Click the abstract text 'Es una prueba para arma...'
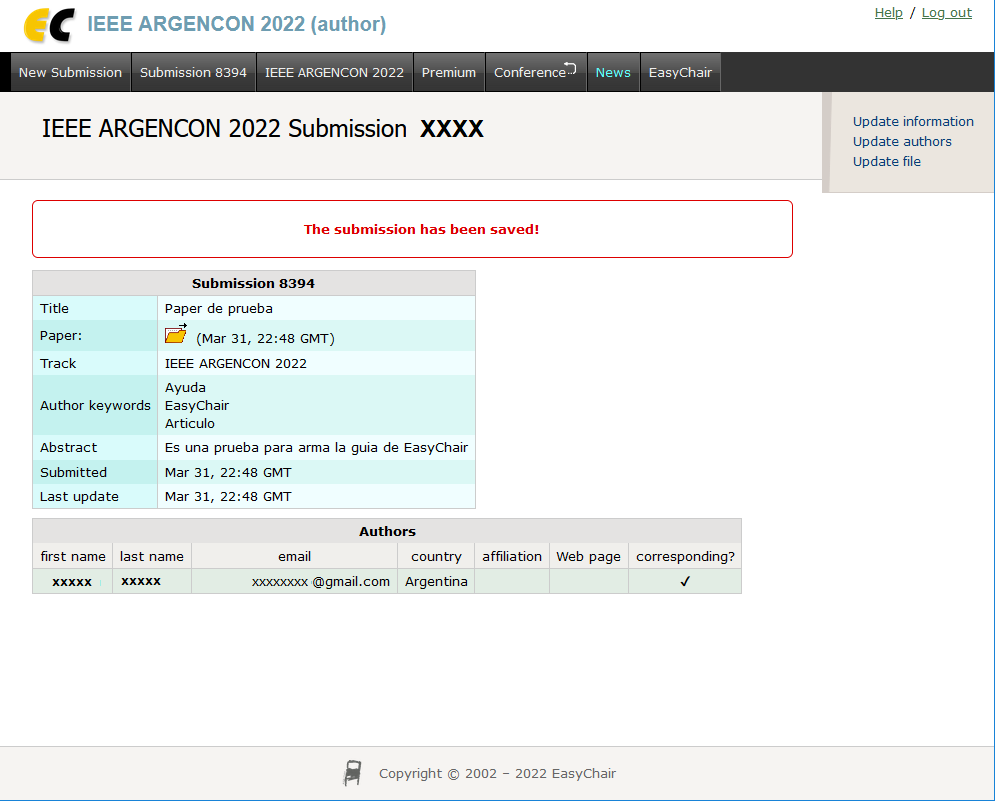996x805 pixels. tap(316, 448)
